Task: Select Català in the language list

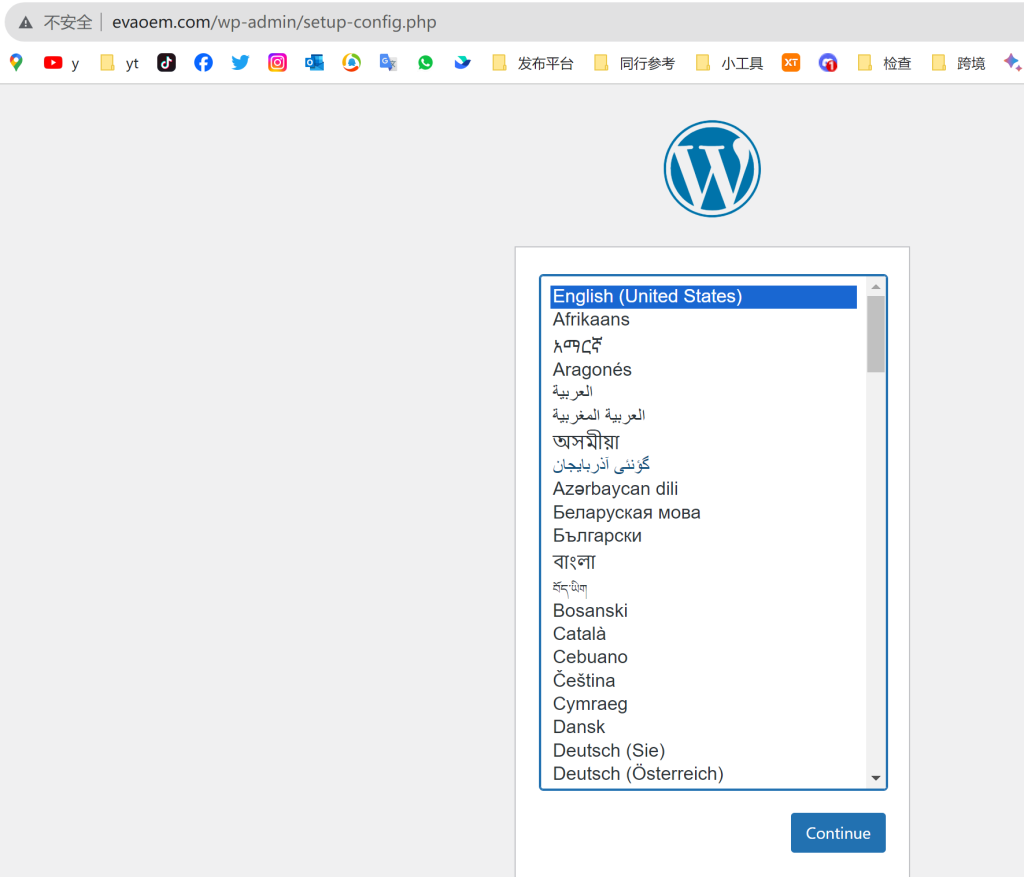Action: (x=703, y=634)
